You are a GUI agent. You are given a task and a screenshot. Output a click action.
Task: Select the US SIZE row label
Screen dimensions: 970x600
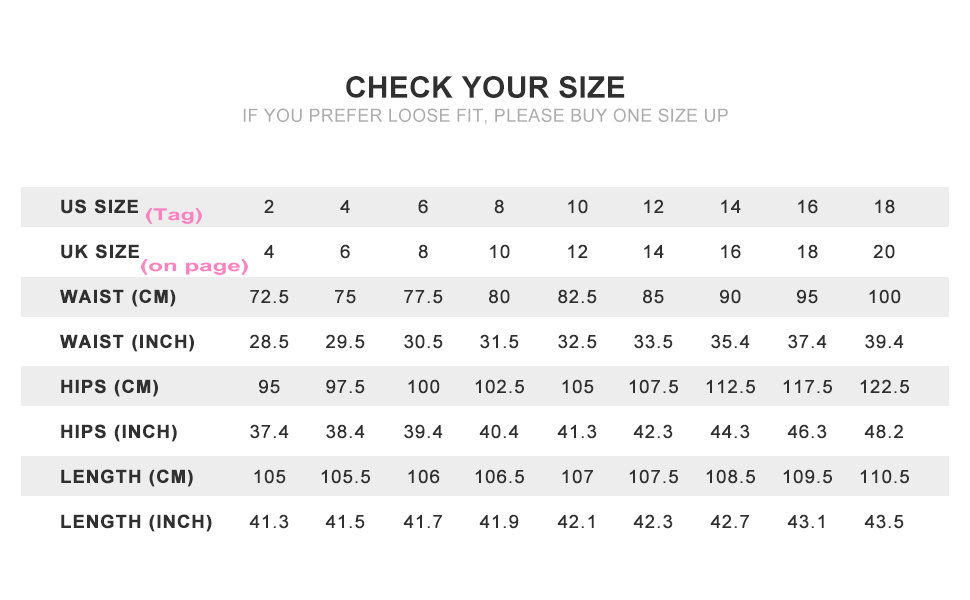pyautogui.click(x=99, y=207)
